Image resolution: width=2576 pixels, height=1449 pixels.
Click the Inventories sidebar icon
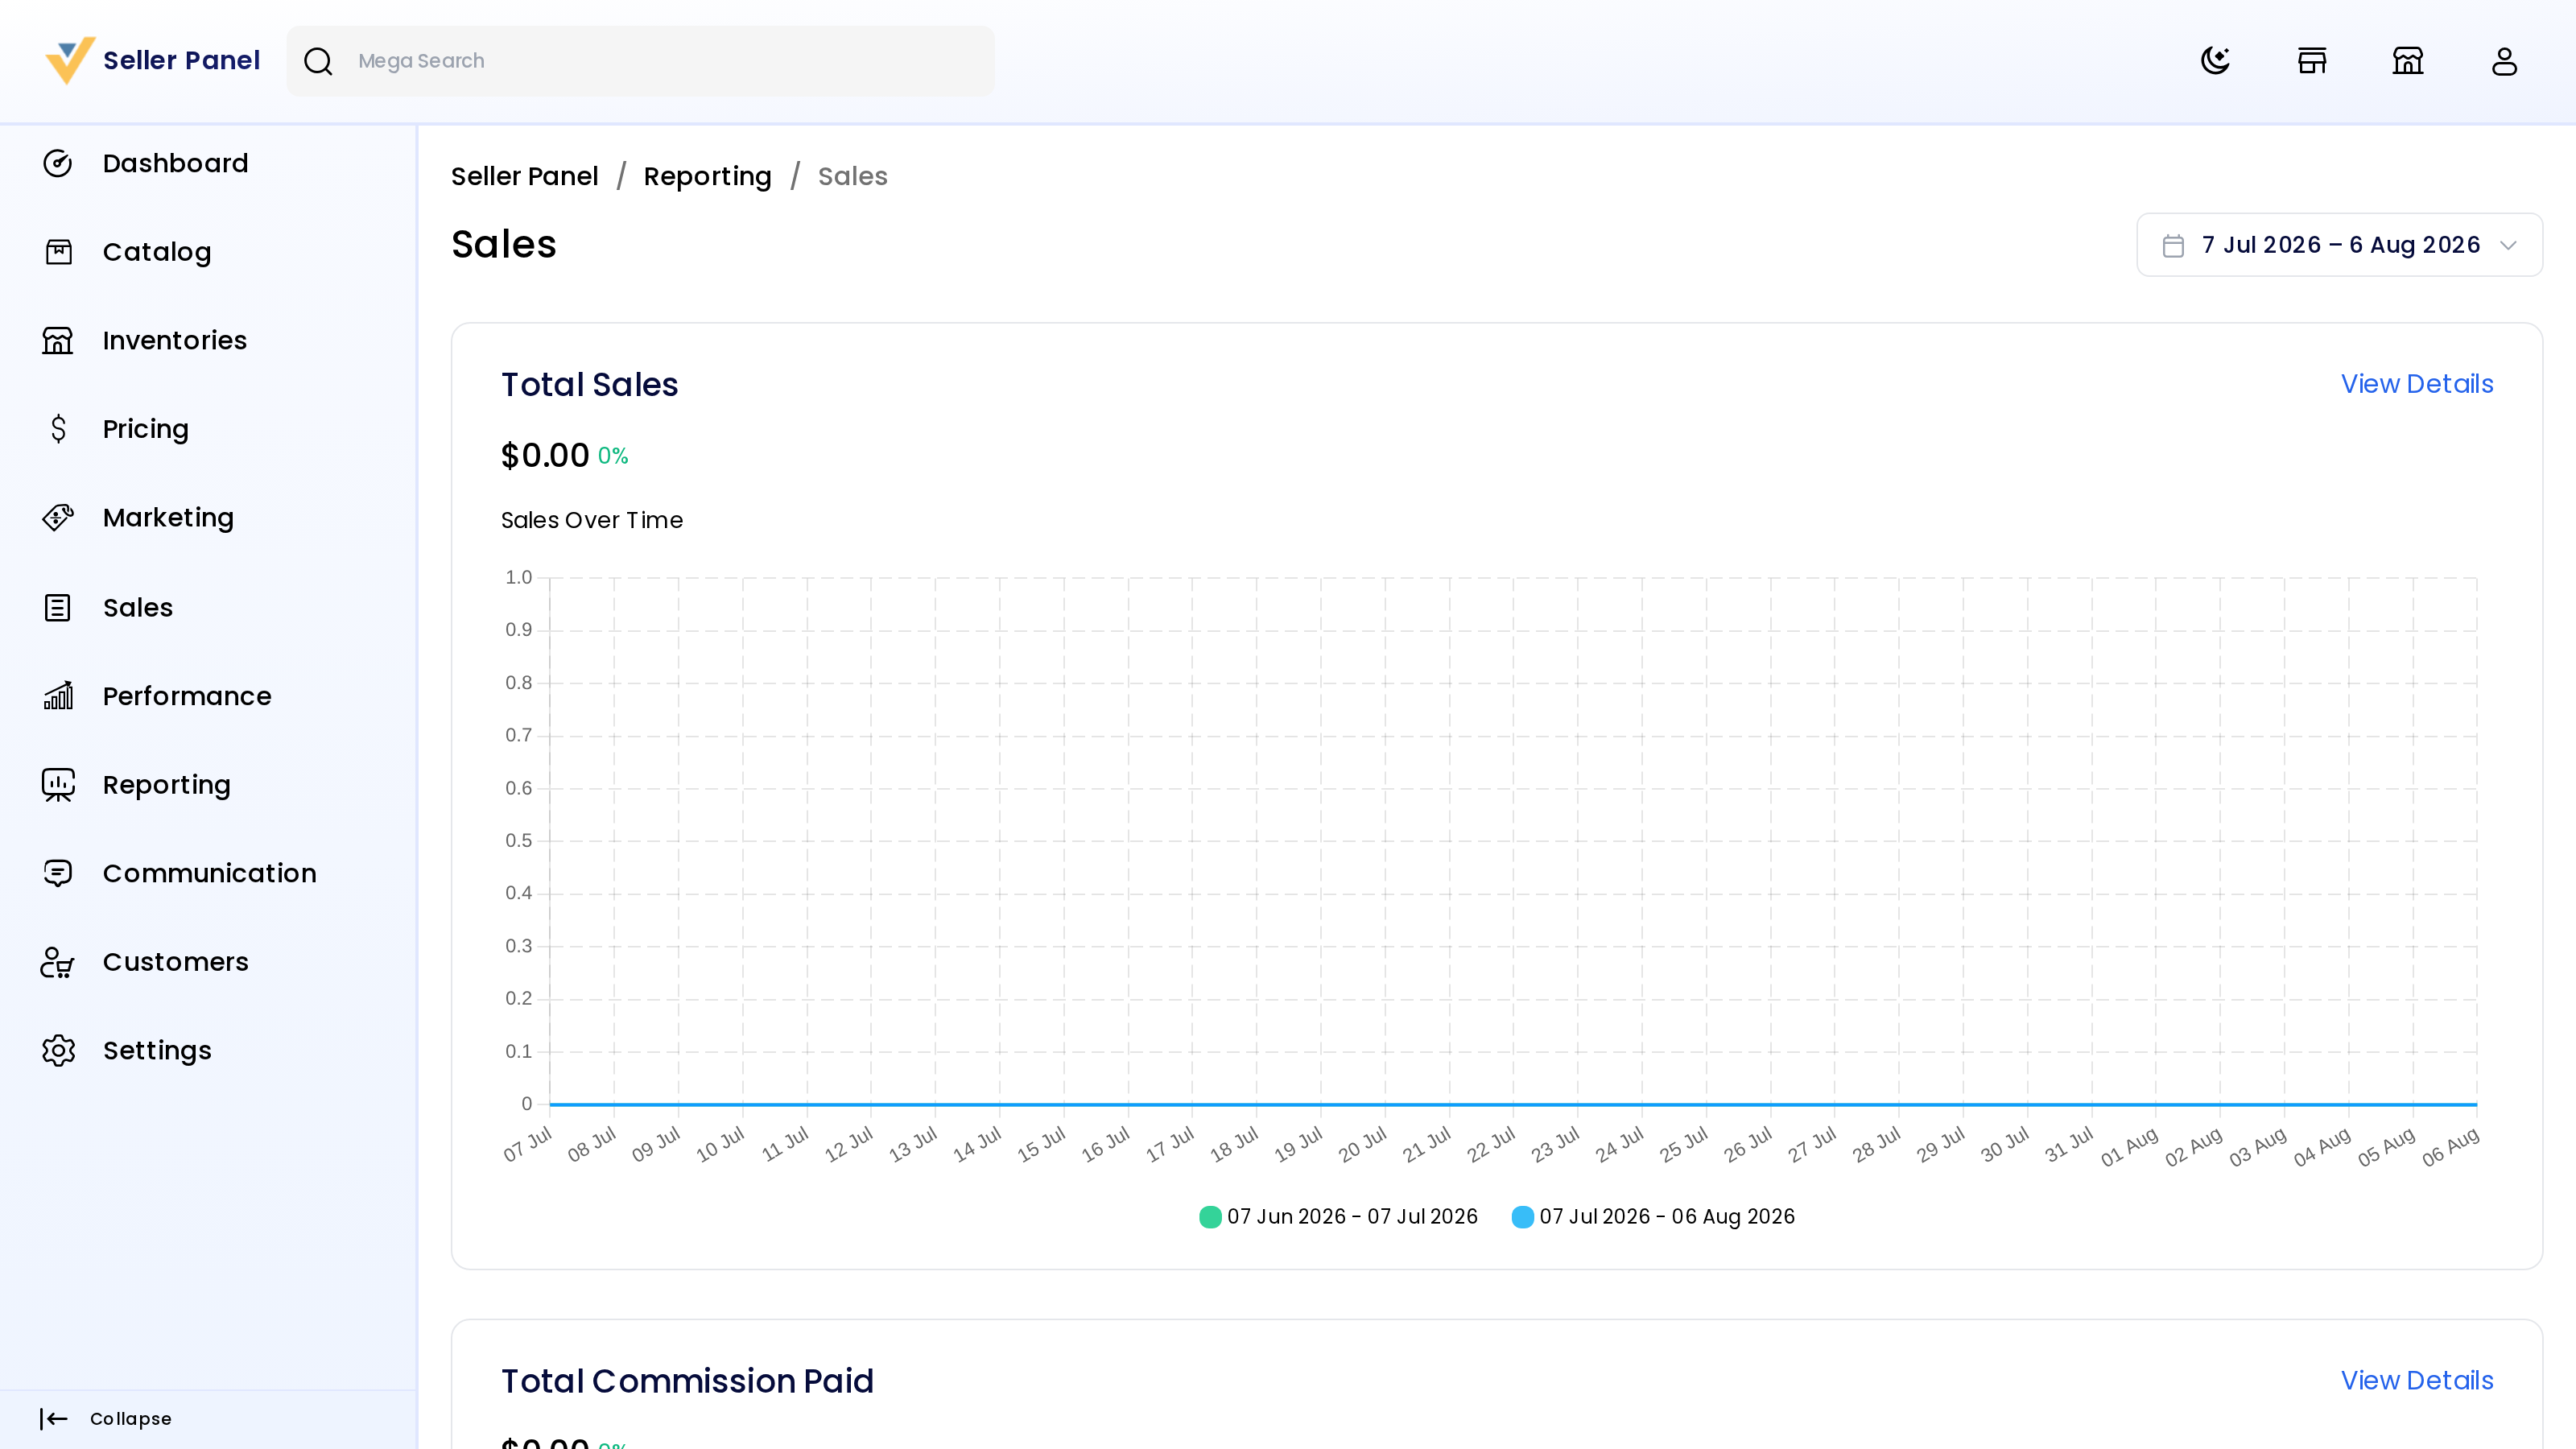(x=58, y=340)
